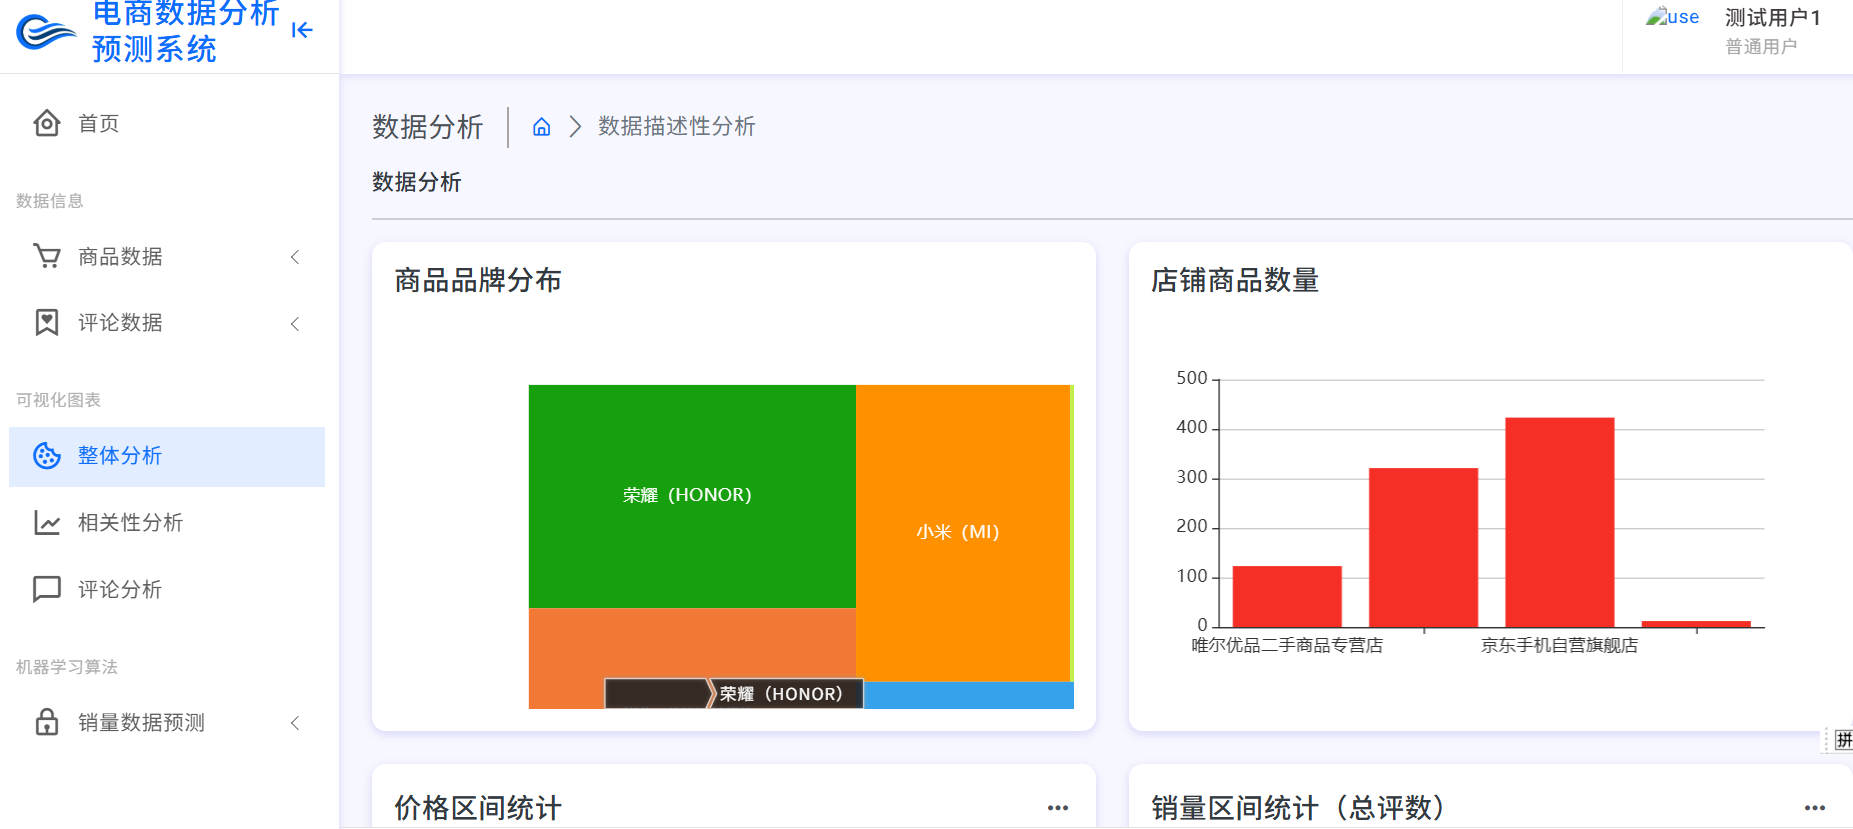Open 商品数据 menu entry

pos(167,257)
